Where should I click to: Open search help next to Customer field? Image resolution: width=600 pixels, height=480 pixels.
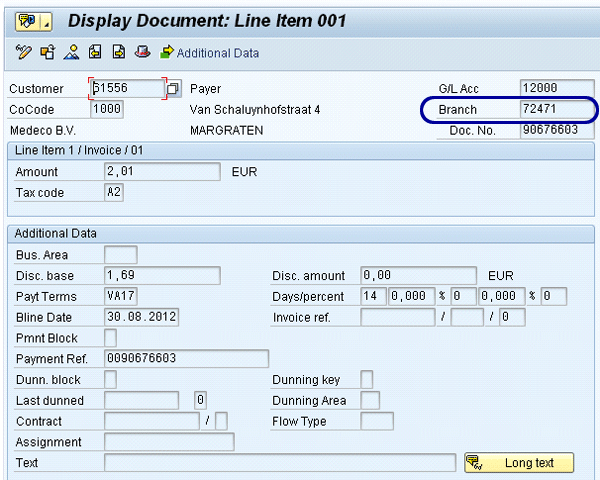click(x=173, y=89)
